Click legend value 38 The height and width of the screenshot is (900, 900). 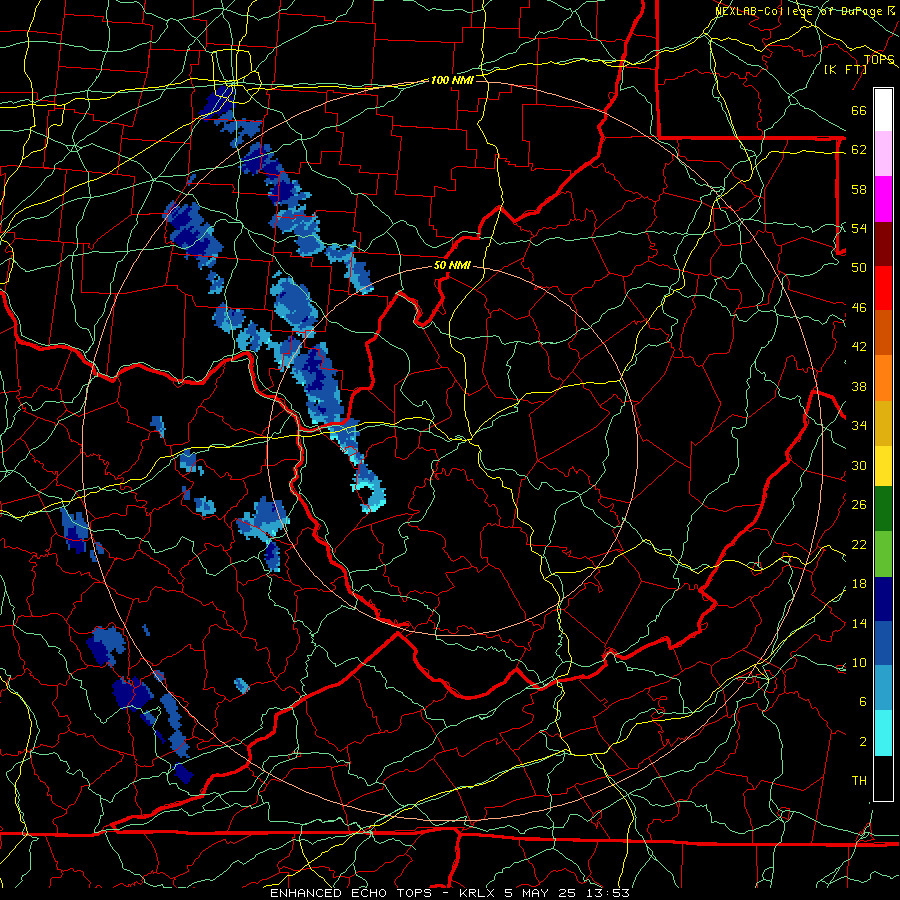point(859,386)
